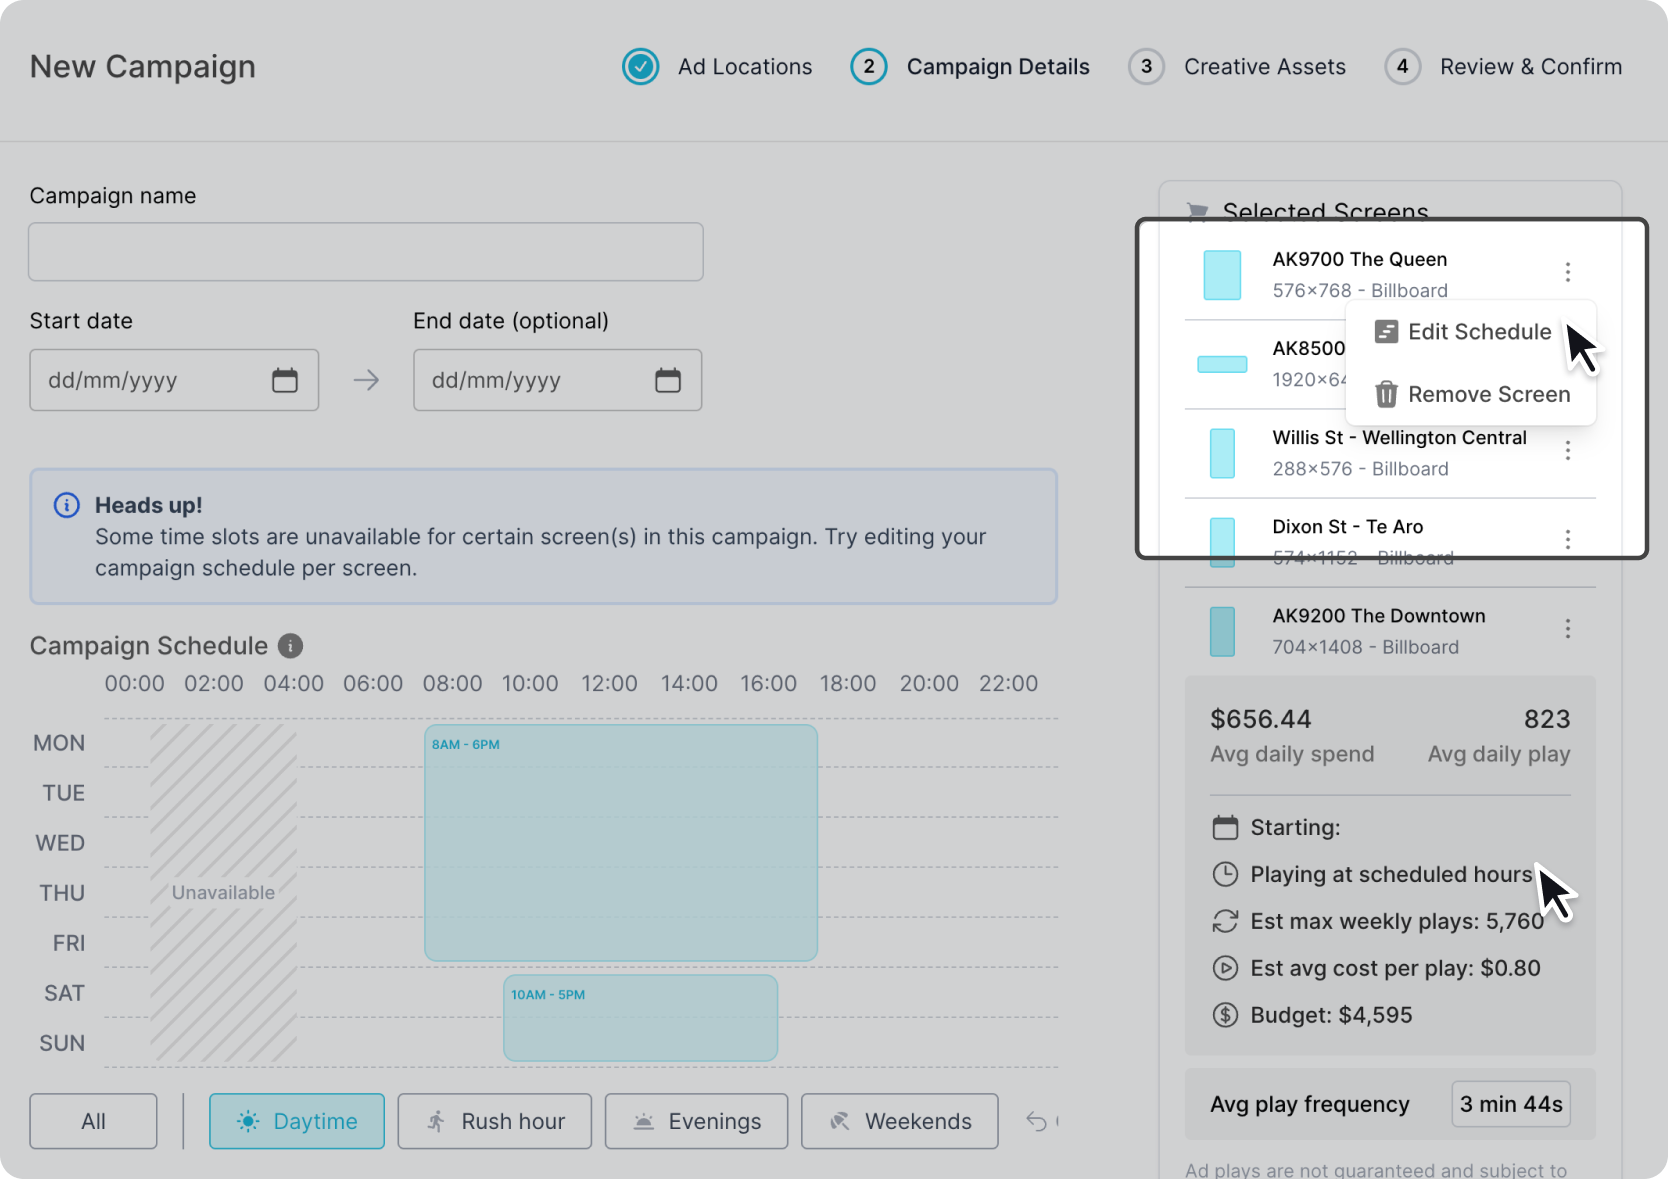Screen dimensions: 1668x1179
Task: Click the Campaign name input field
Action: coord(366,252)
